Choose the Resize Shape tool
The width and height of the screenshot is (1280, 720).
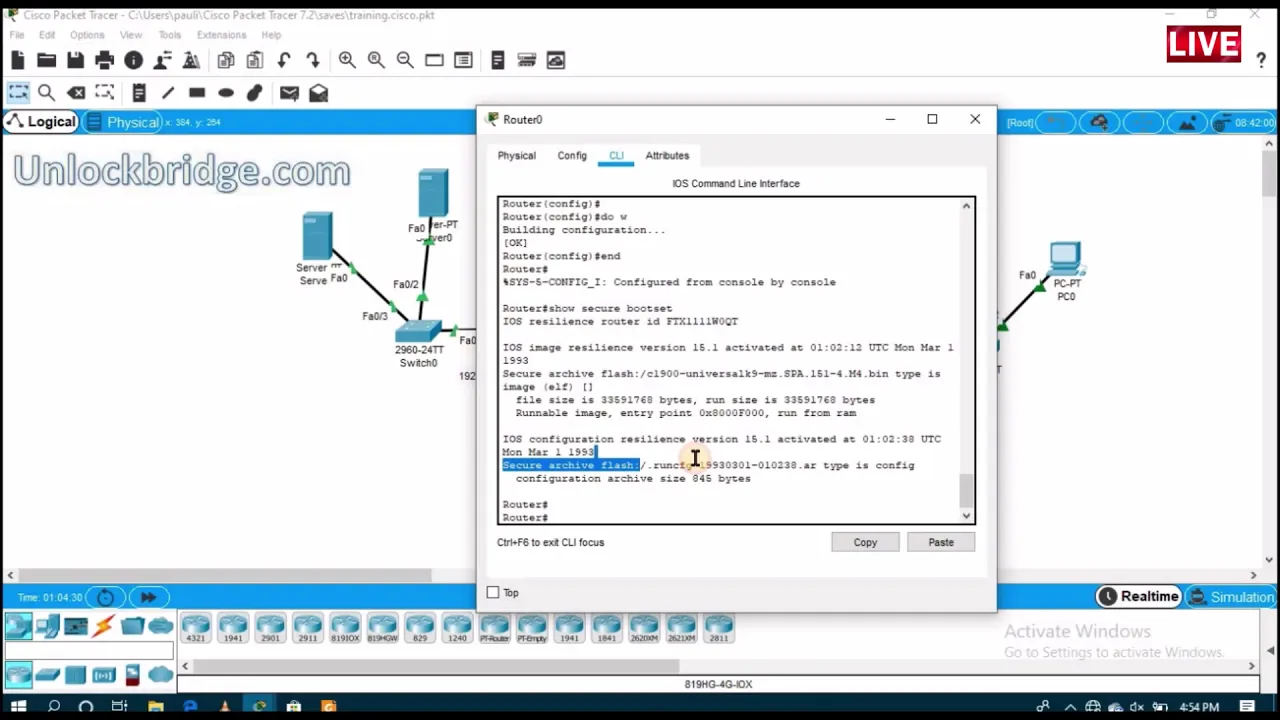(x=105, y=93)
